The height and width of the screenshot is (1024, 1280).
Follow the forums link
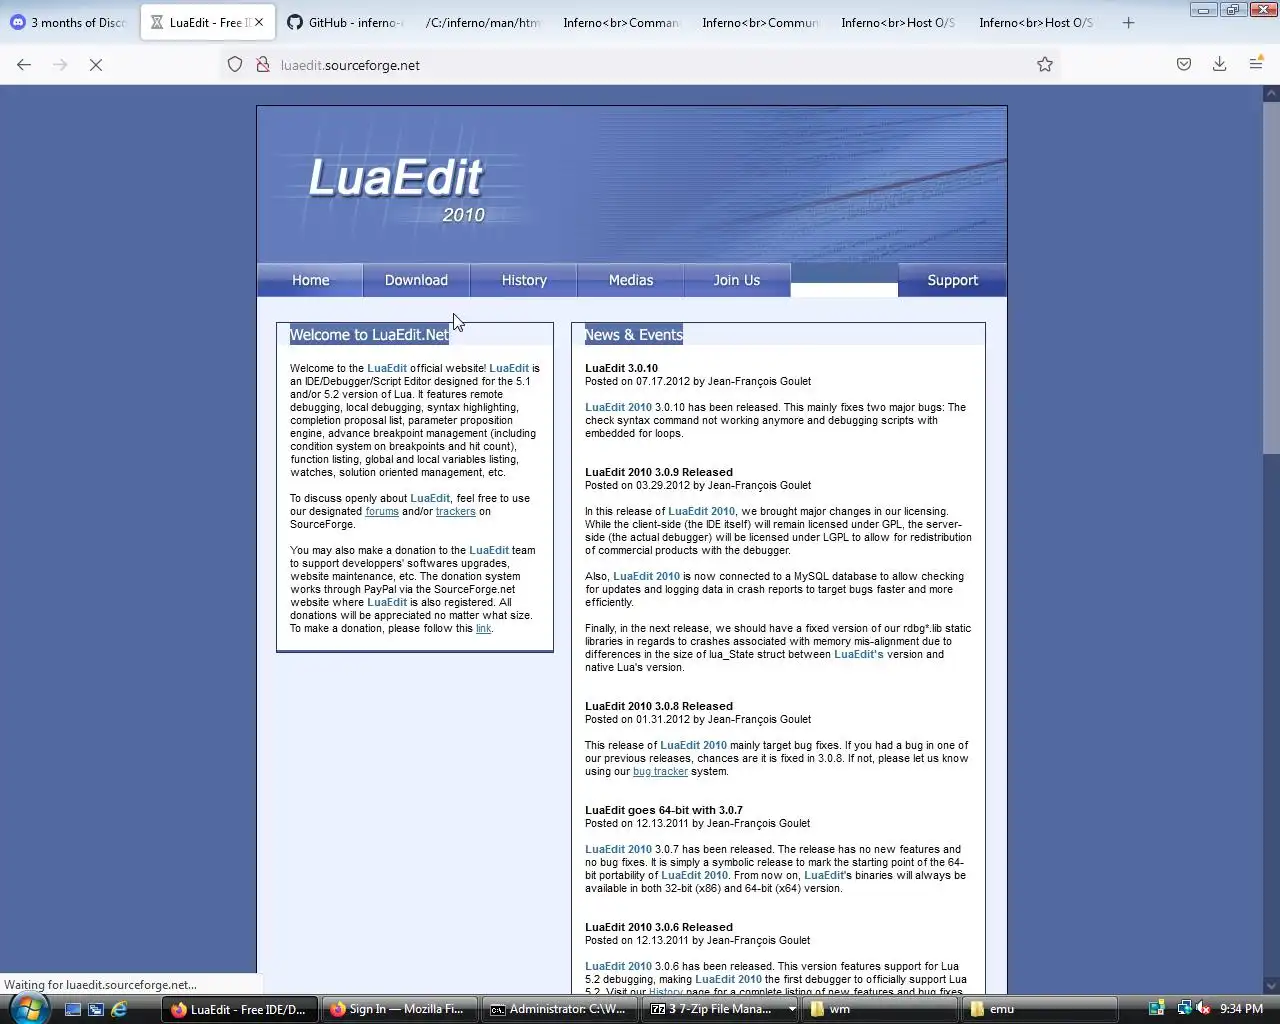[x=382, y=512]
